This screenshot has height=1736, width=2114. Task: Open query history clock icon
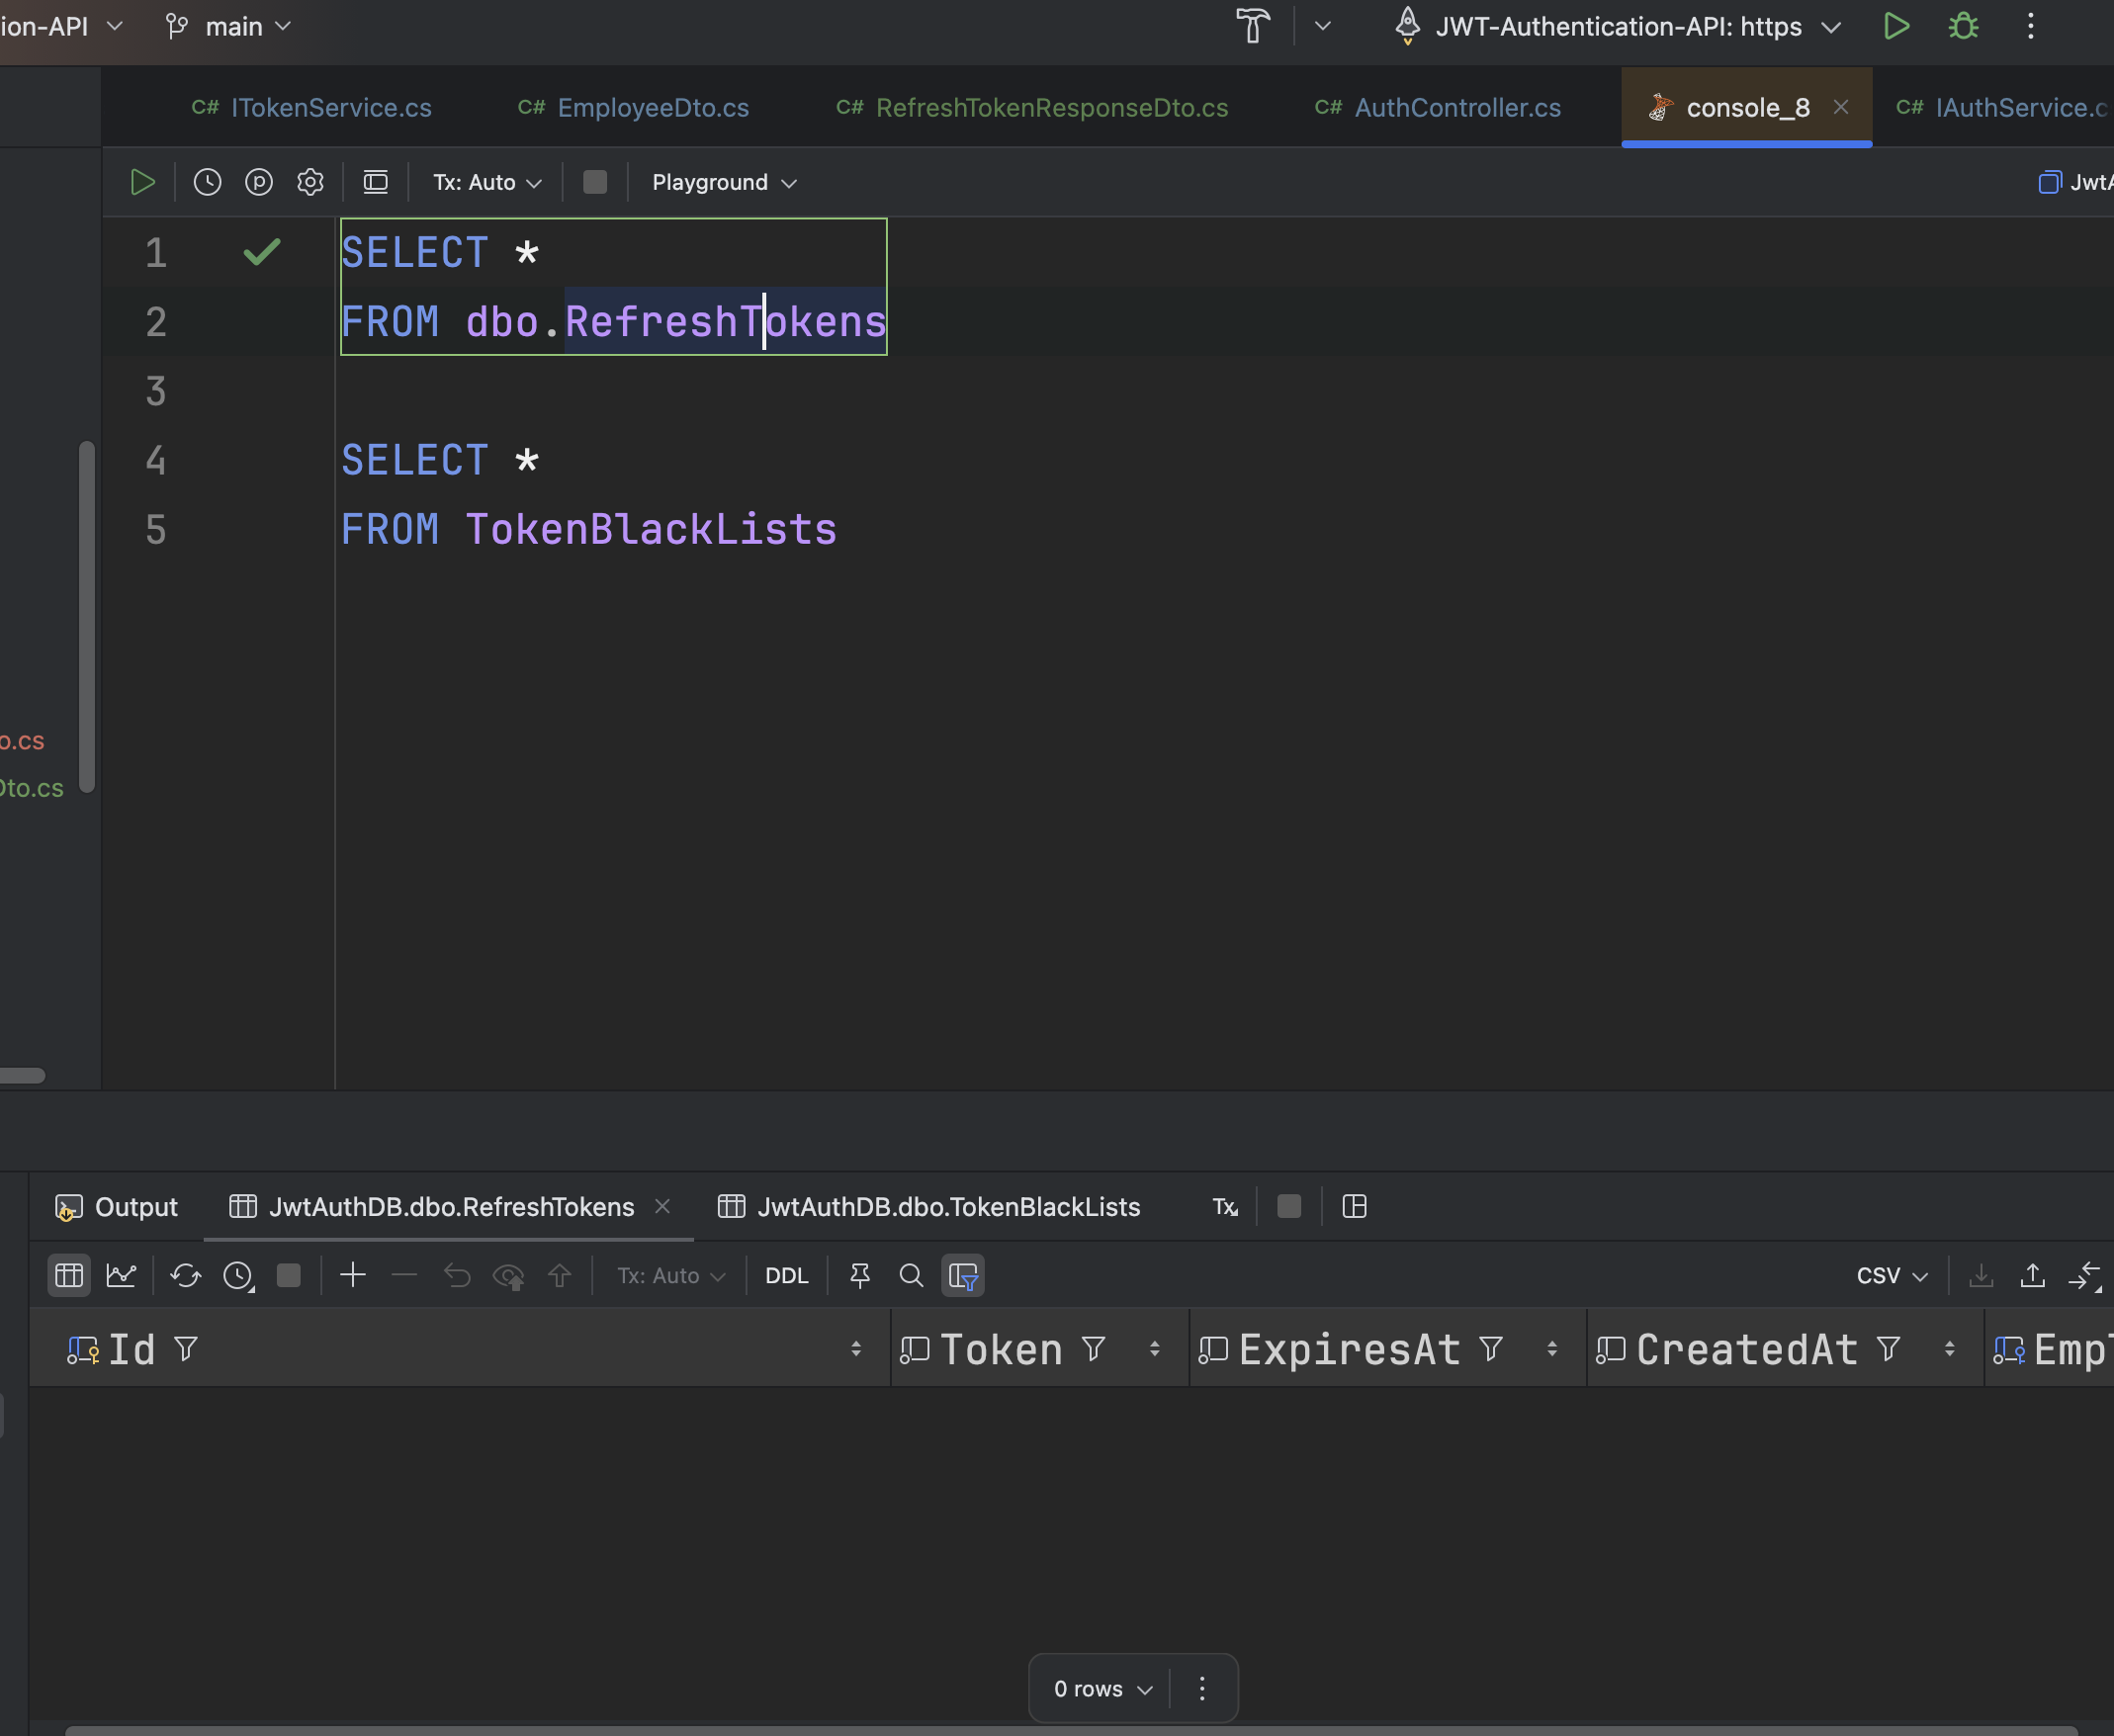point(207,182)
